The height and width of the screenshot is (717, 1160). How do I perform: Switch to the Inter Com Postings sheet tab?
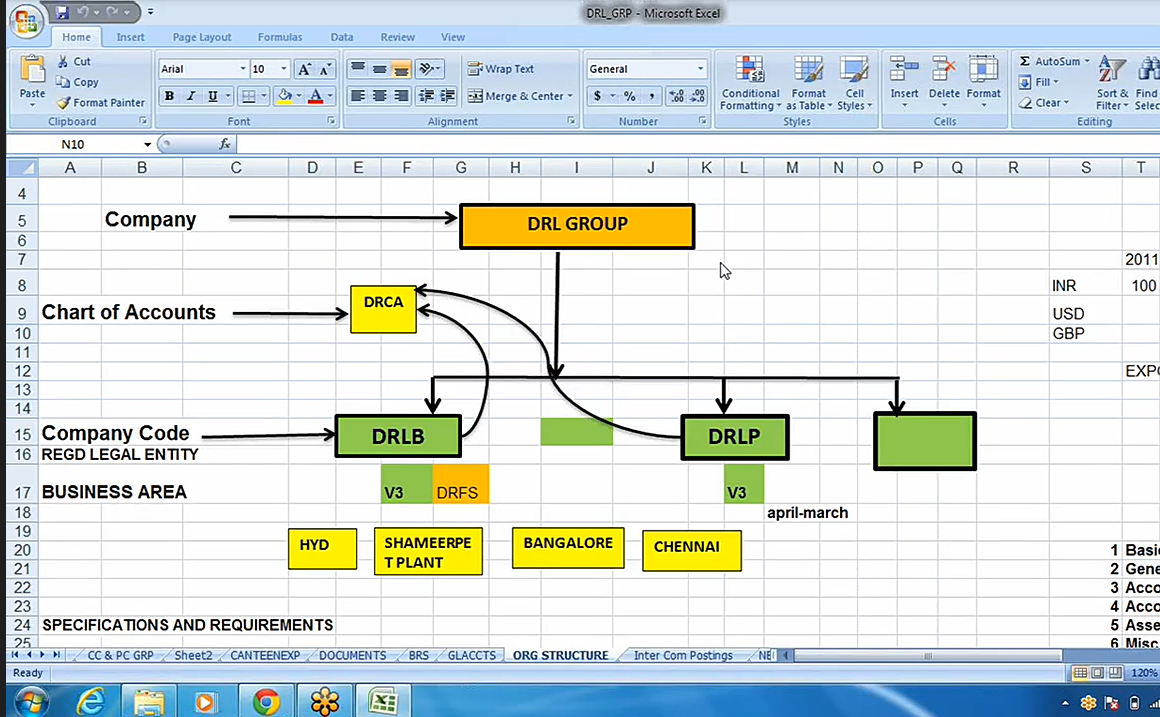tap(683, 656)
